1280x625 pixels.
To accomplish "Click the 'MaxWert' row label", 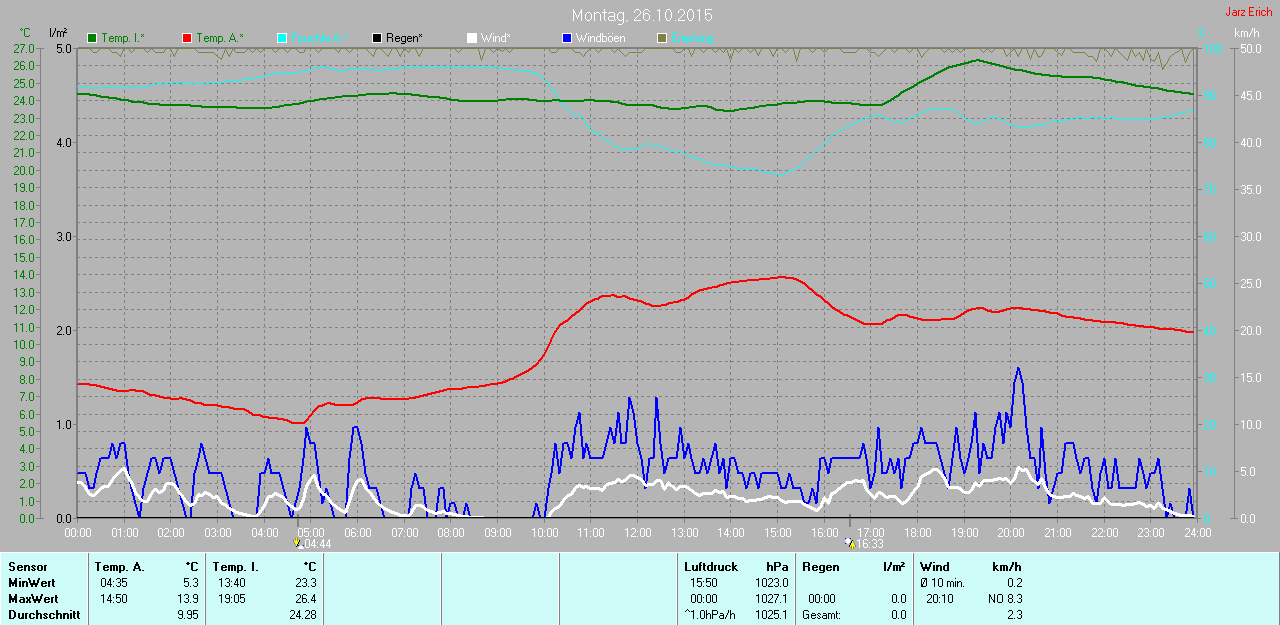I will click(32, 598).
